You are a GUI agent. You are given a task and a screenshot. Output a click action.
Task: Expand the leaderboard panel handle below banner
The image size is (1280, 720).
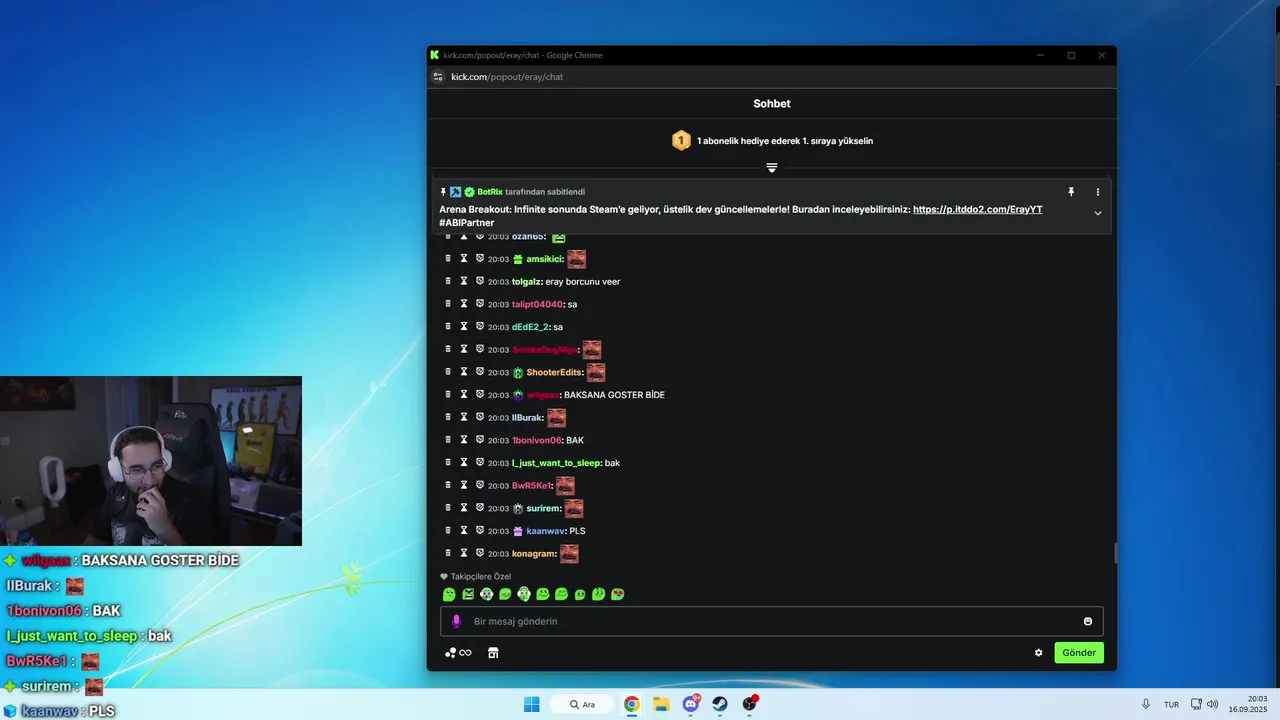pyautogui.click(x=772, y=168)
